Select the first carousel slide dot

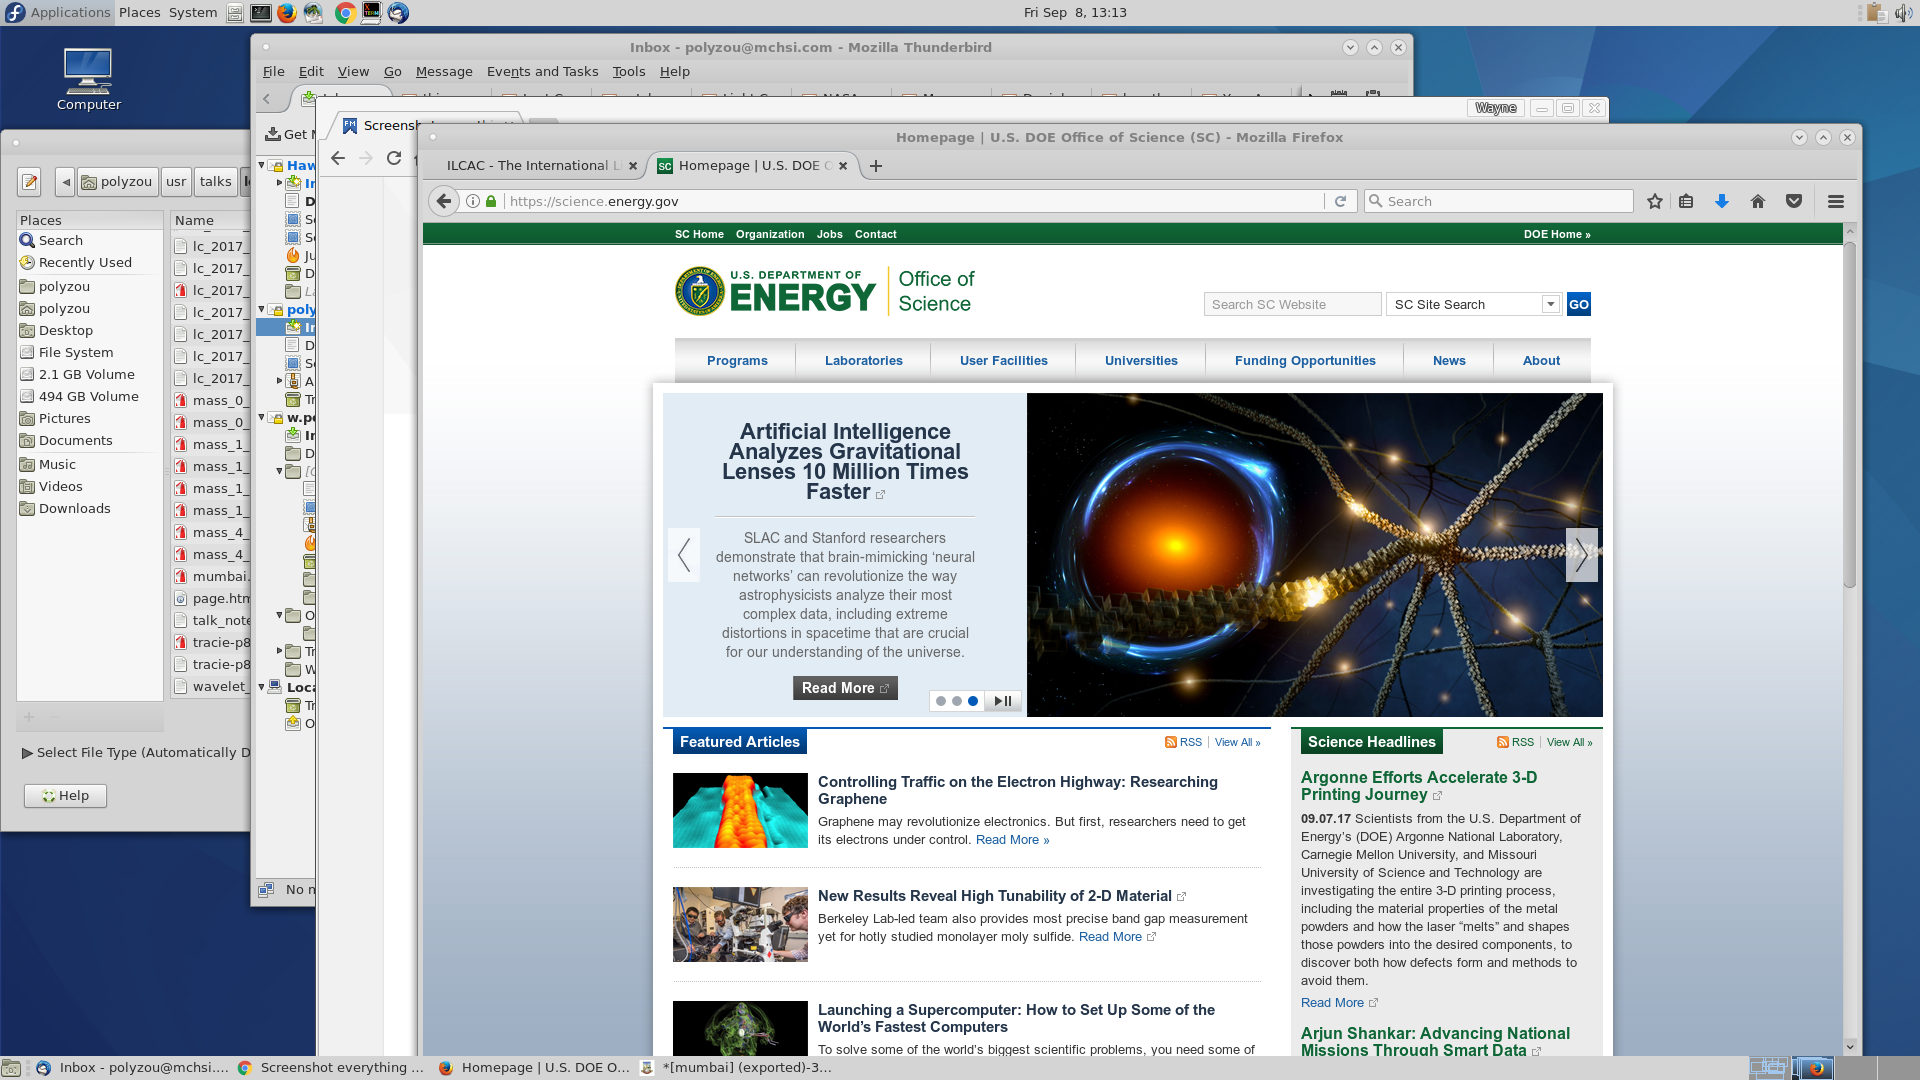click(x=941, y=701)
